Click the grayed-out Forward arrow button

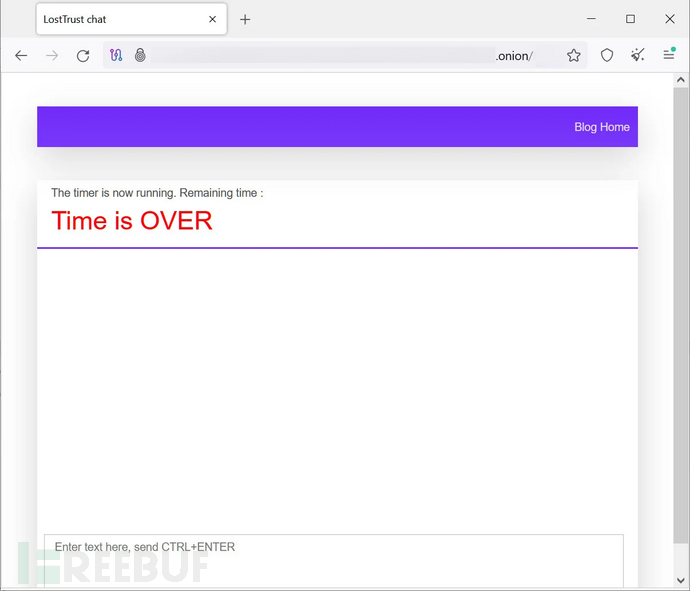pos(52,56)
